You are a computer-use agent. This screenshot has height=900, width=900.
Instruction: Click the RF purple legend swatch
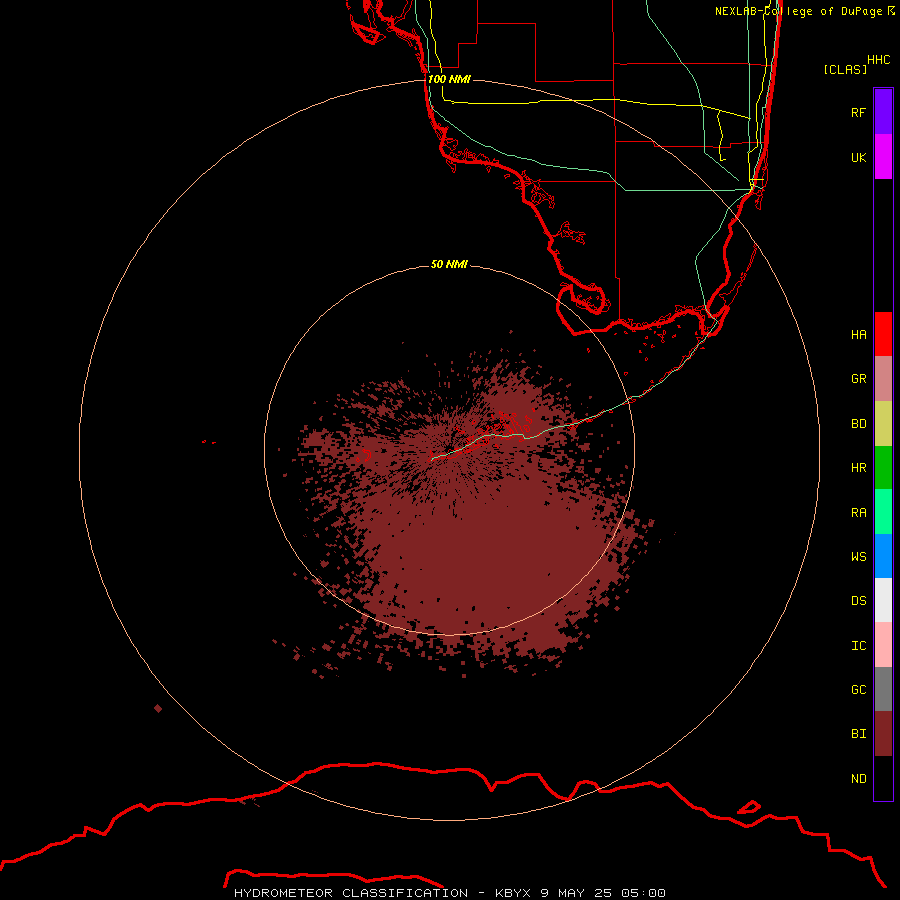pos(883,112)
